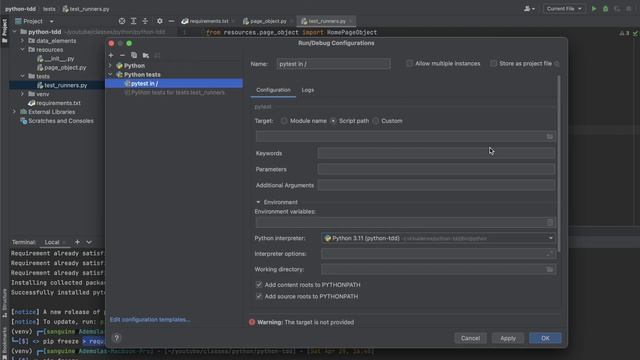Switch to Configuration tab
640x360 pixels.
coord(273,90)
